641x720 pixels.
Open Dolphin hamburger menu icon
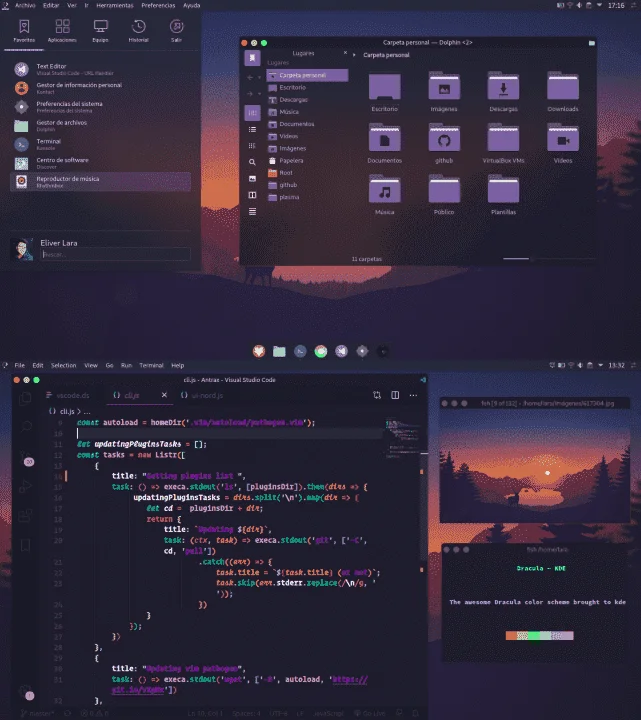253,212
